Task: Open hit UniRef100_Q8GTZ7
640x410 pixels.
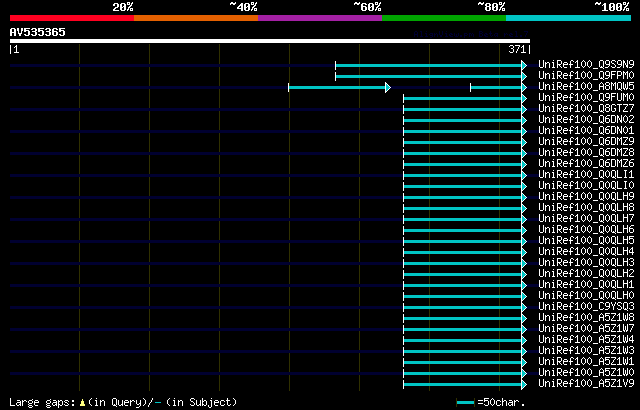Action: pyautogui.click(x=586, y=108)
